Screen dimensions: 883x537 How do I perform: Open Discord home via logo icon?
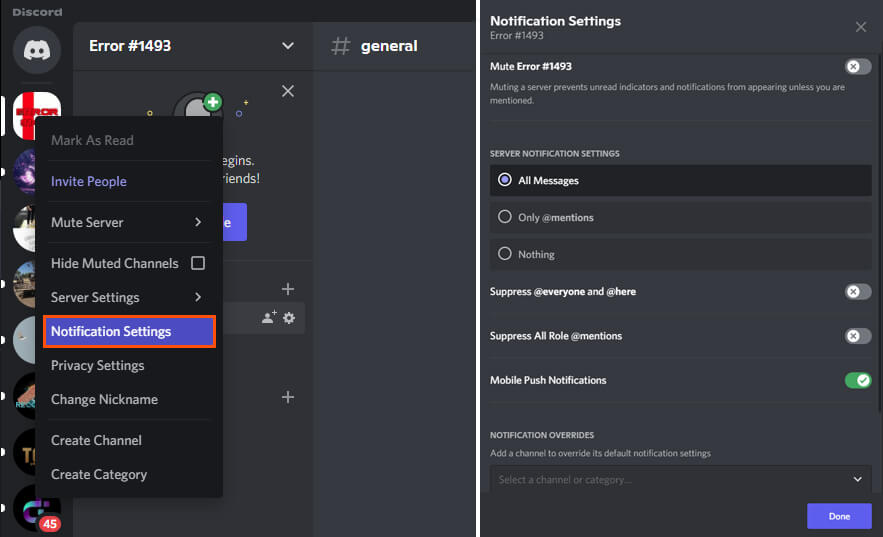pyautogui.click(x=37, y=50)
